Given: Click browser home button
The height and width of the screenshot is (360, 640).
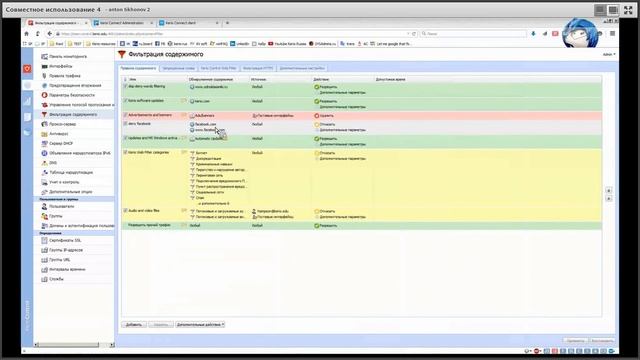Looking at the screenshot, I should 27,34.
